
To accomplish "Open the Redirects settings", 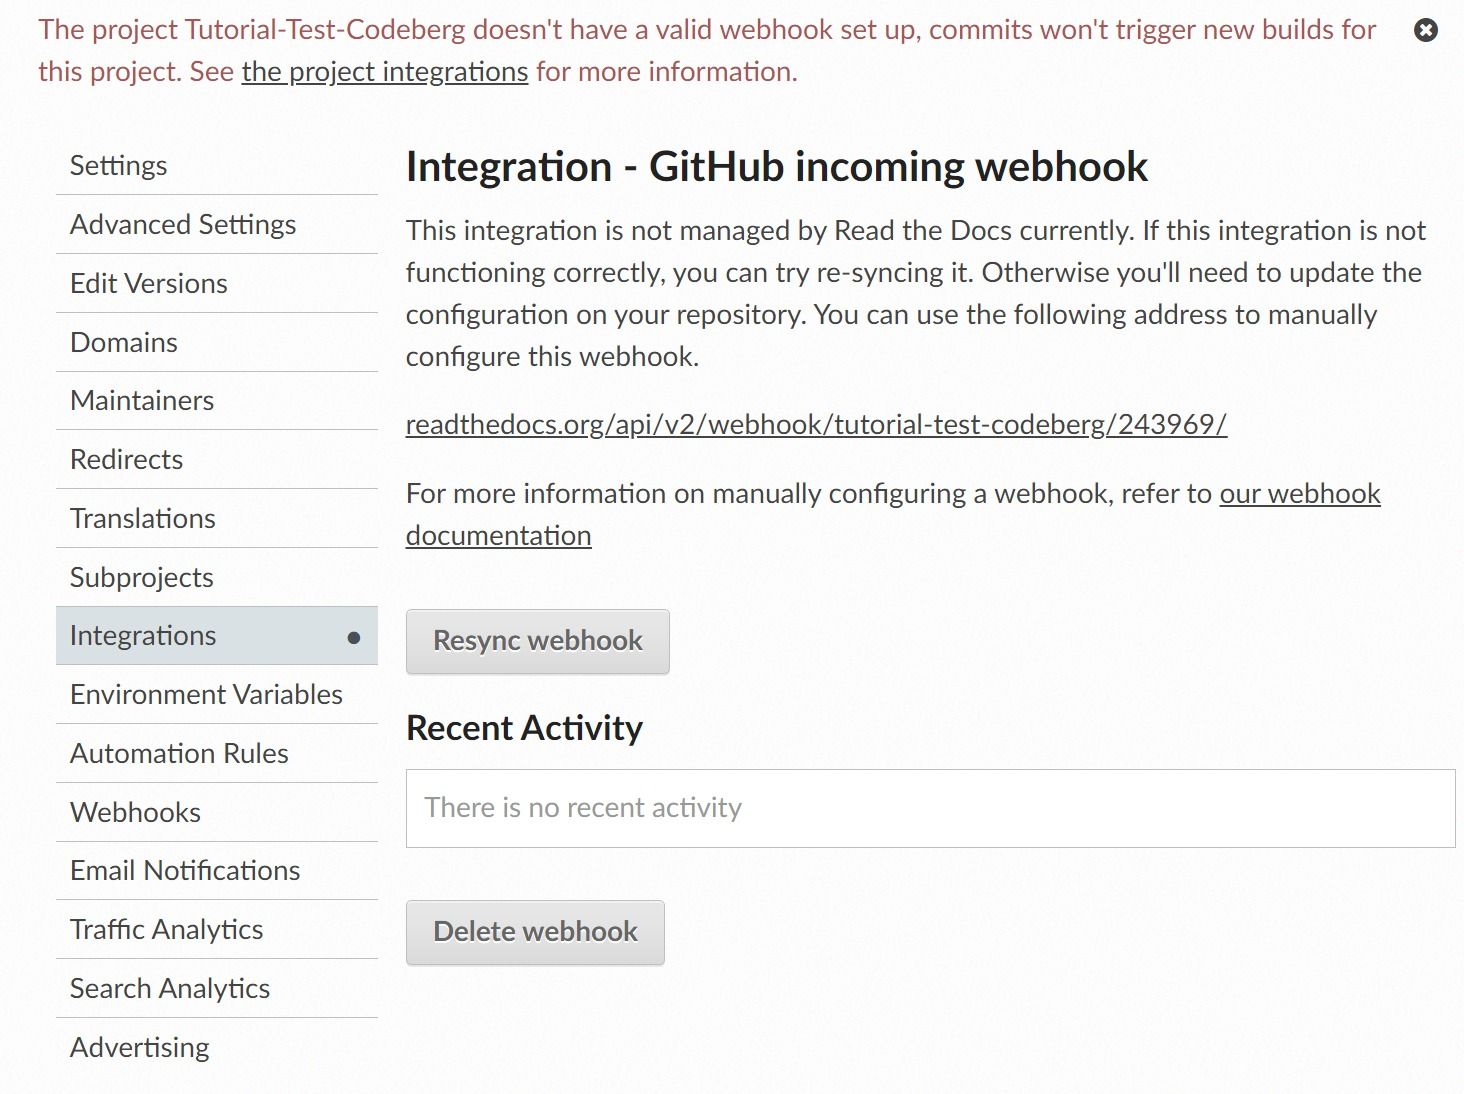I will (126, 459).
